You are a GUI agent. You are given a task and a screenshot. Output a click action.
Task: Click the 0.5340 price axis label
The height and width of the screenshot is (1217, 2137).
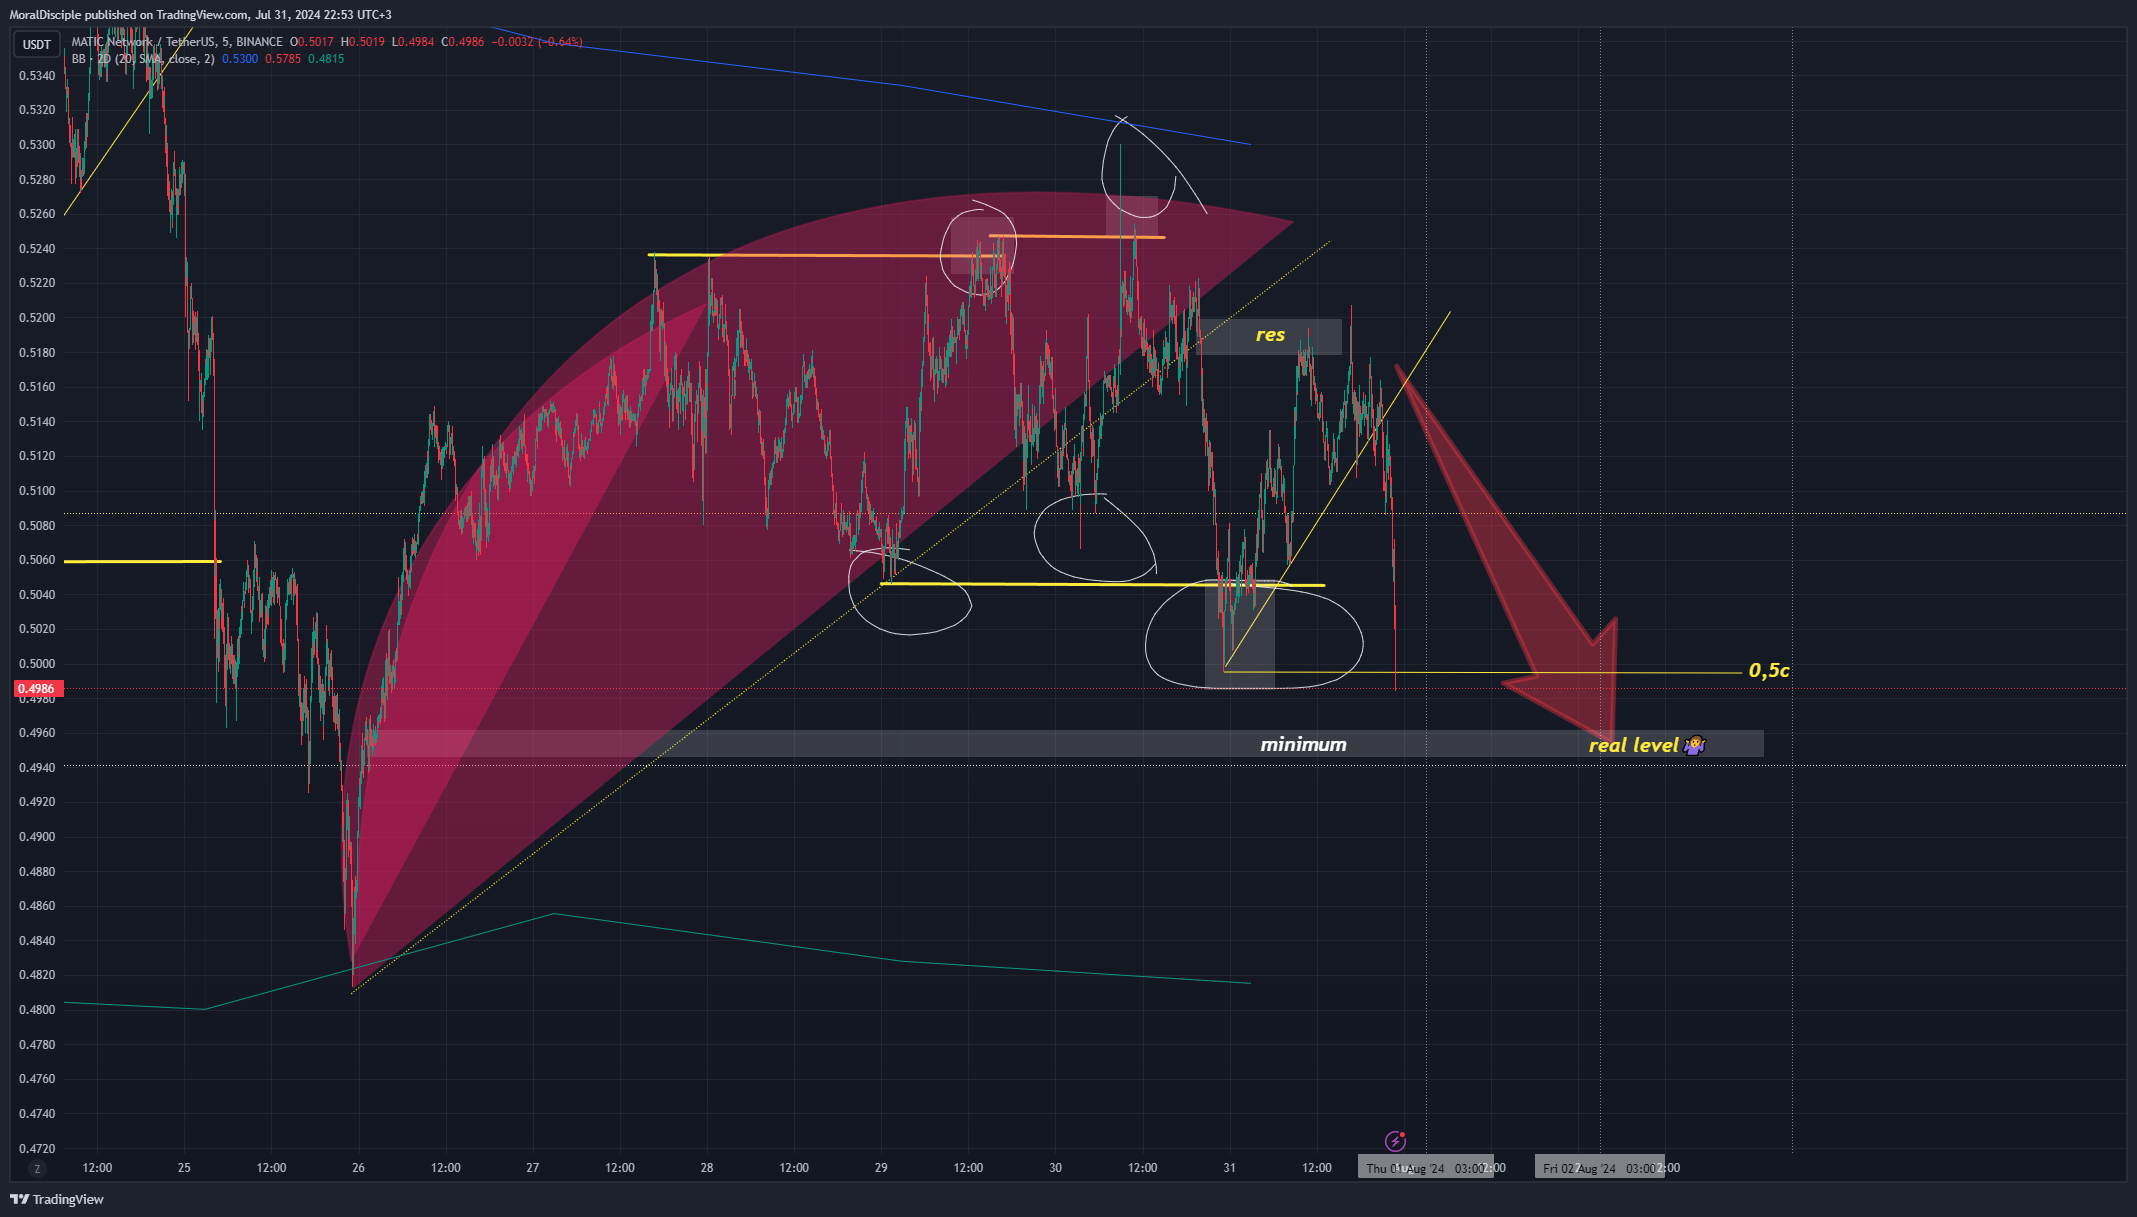37,76
